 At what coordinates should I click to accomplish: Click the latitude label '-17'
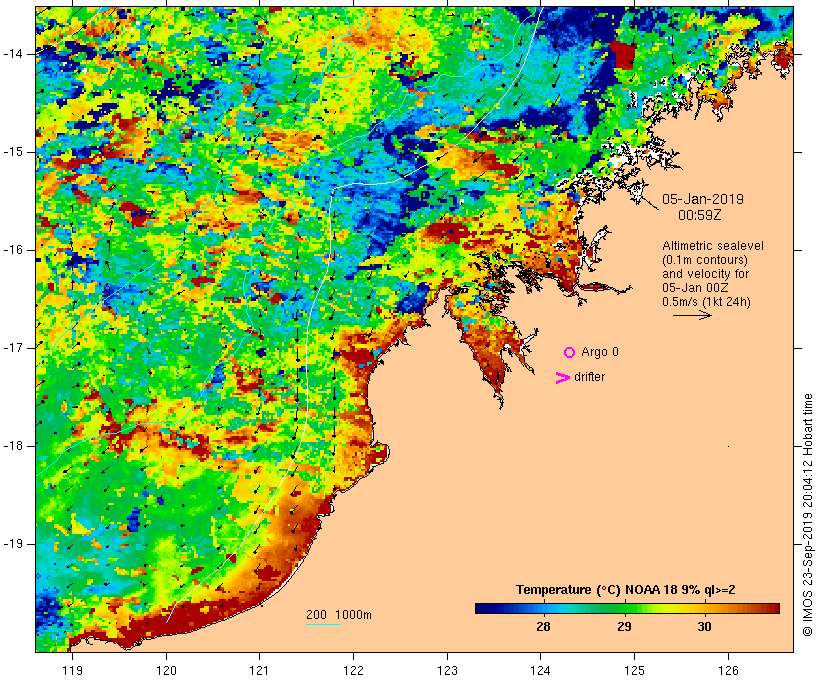13,348
